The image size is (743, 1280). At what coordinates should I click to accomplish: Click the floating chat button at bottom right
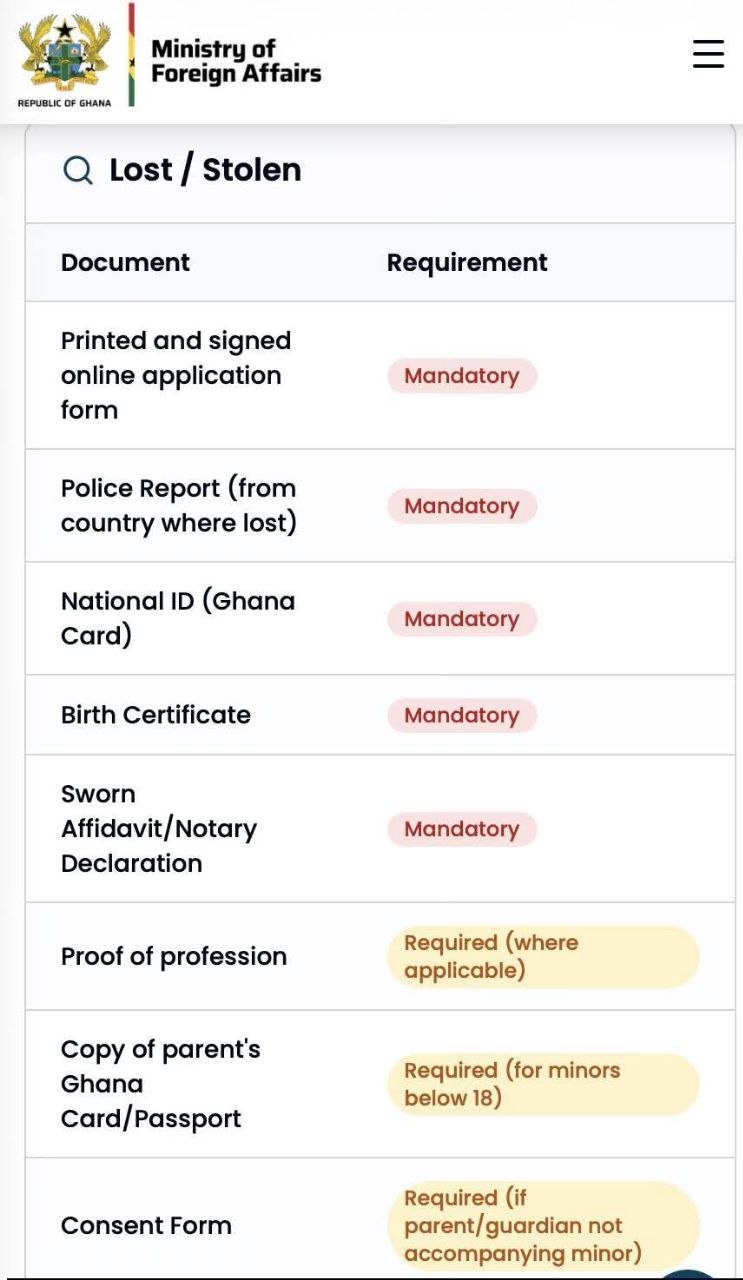point(689,1273)
